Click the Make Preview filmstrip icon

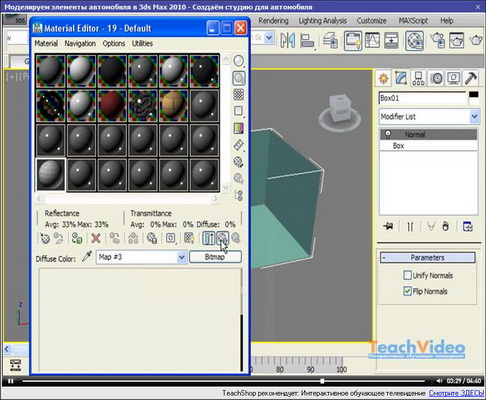pyautogui.click(x=239, y=145)
